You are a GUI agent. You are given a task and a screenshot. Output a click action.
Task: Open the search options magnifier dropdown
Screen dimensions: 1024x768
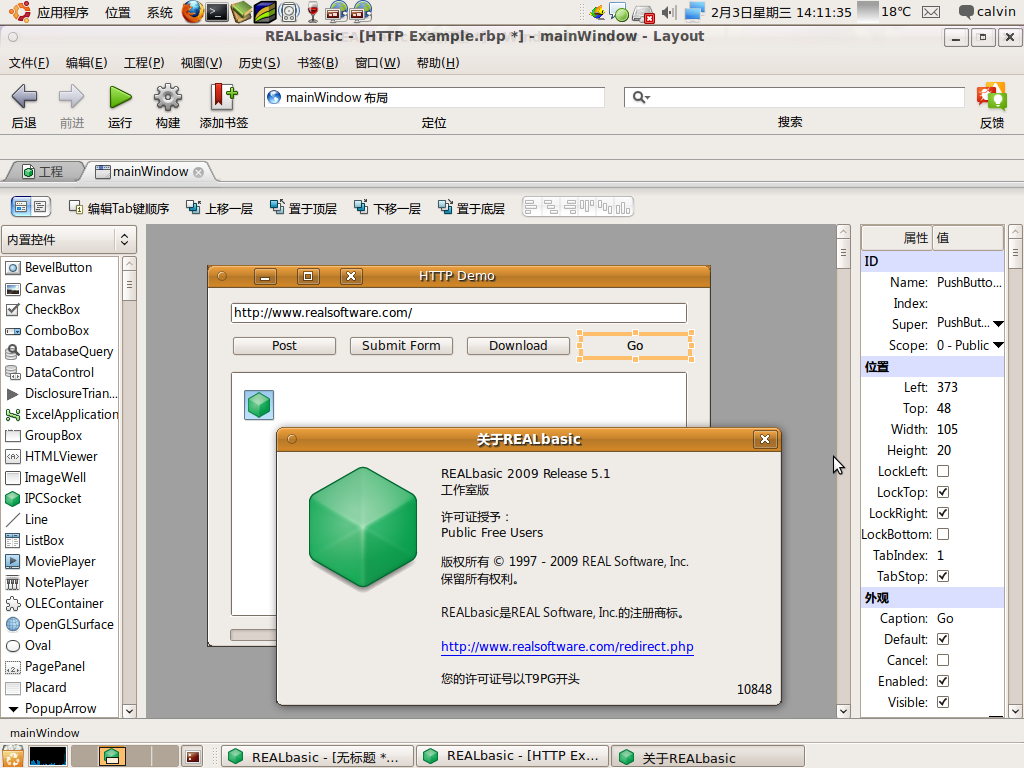641,97
